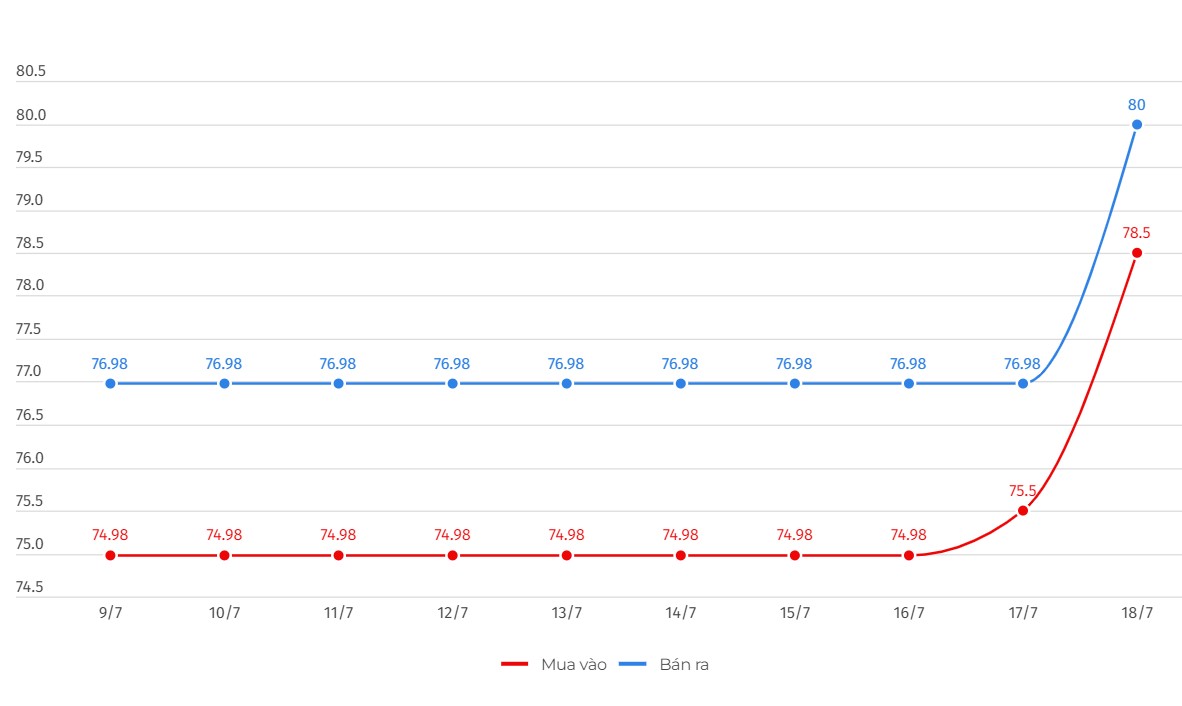Toggle the Bán ra series in legend
Viewport: 1182px width, 706px height.
[x=683, y=664]
